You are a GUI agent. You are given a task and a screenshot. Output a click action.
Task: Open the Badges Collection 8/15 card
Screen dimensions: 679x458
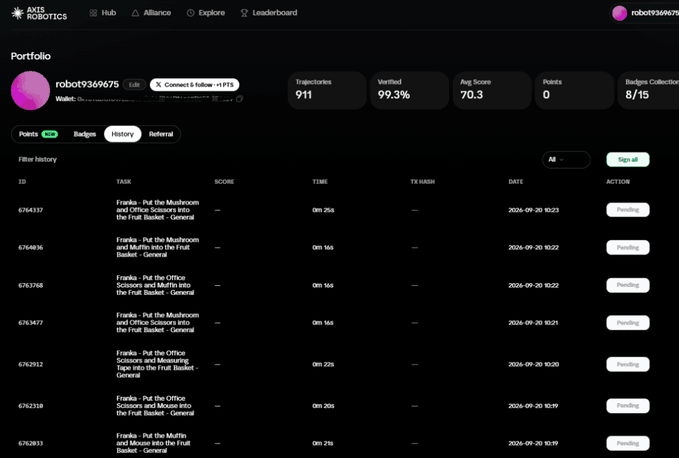(x=649, y=90)
